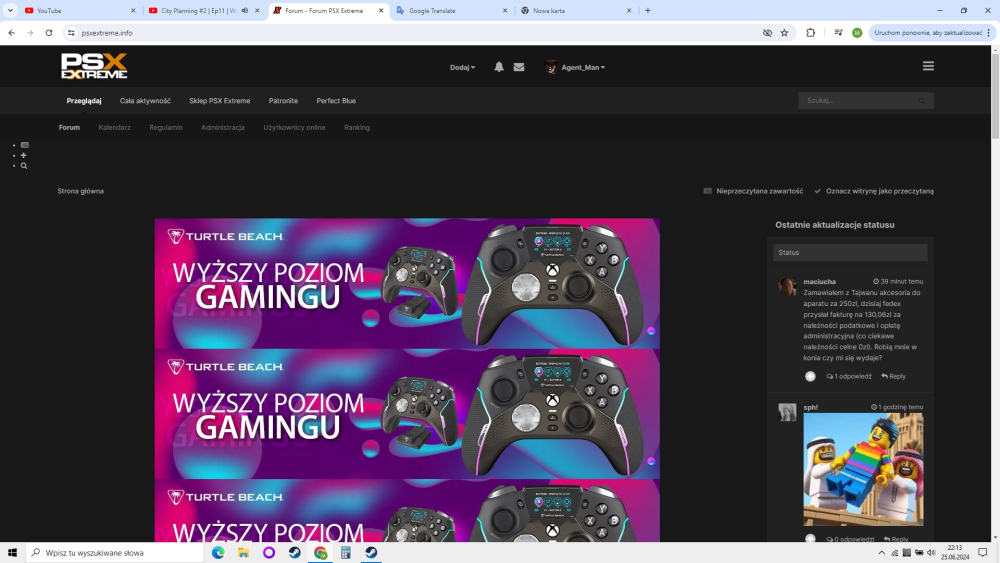
Task: Go back with the browser back arrow
Action: tap(11, 33)
